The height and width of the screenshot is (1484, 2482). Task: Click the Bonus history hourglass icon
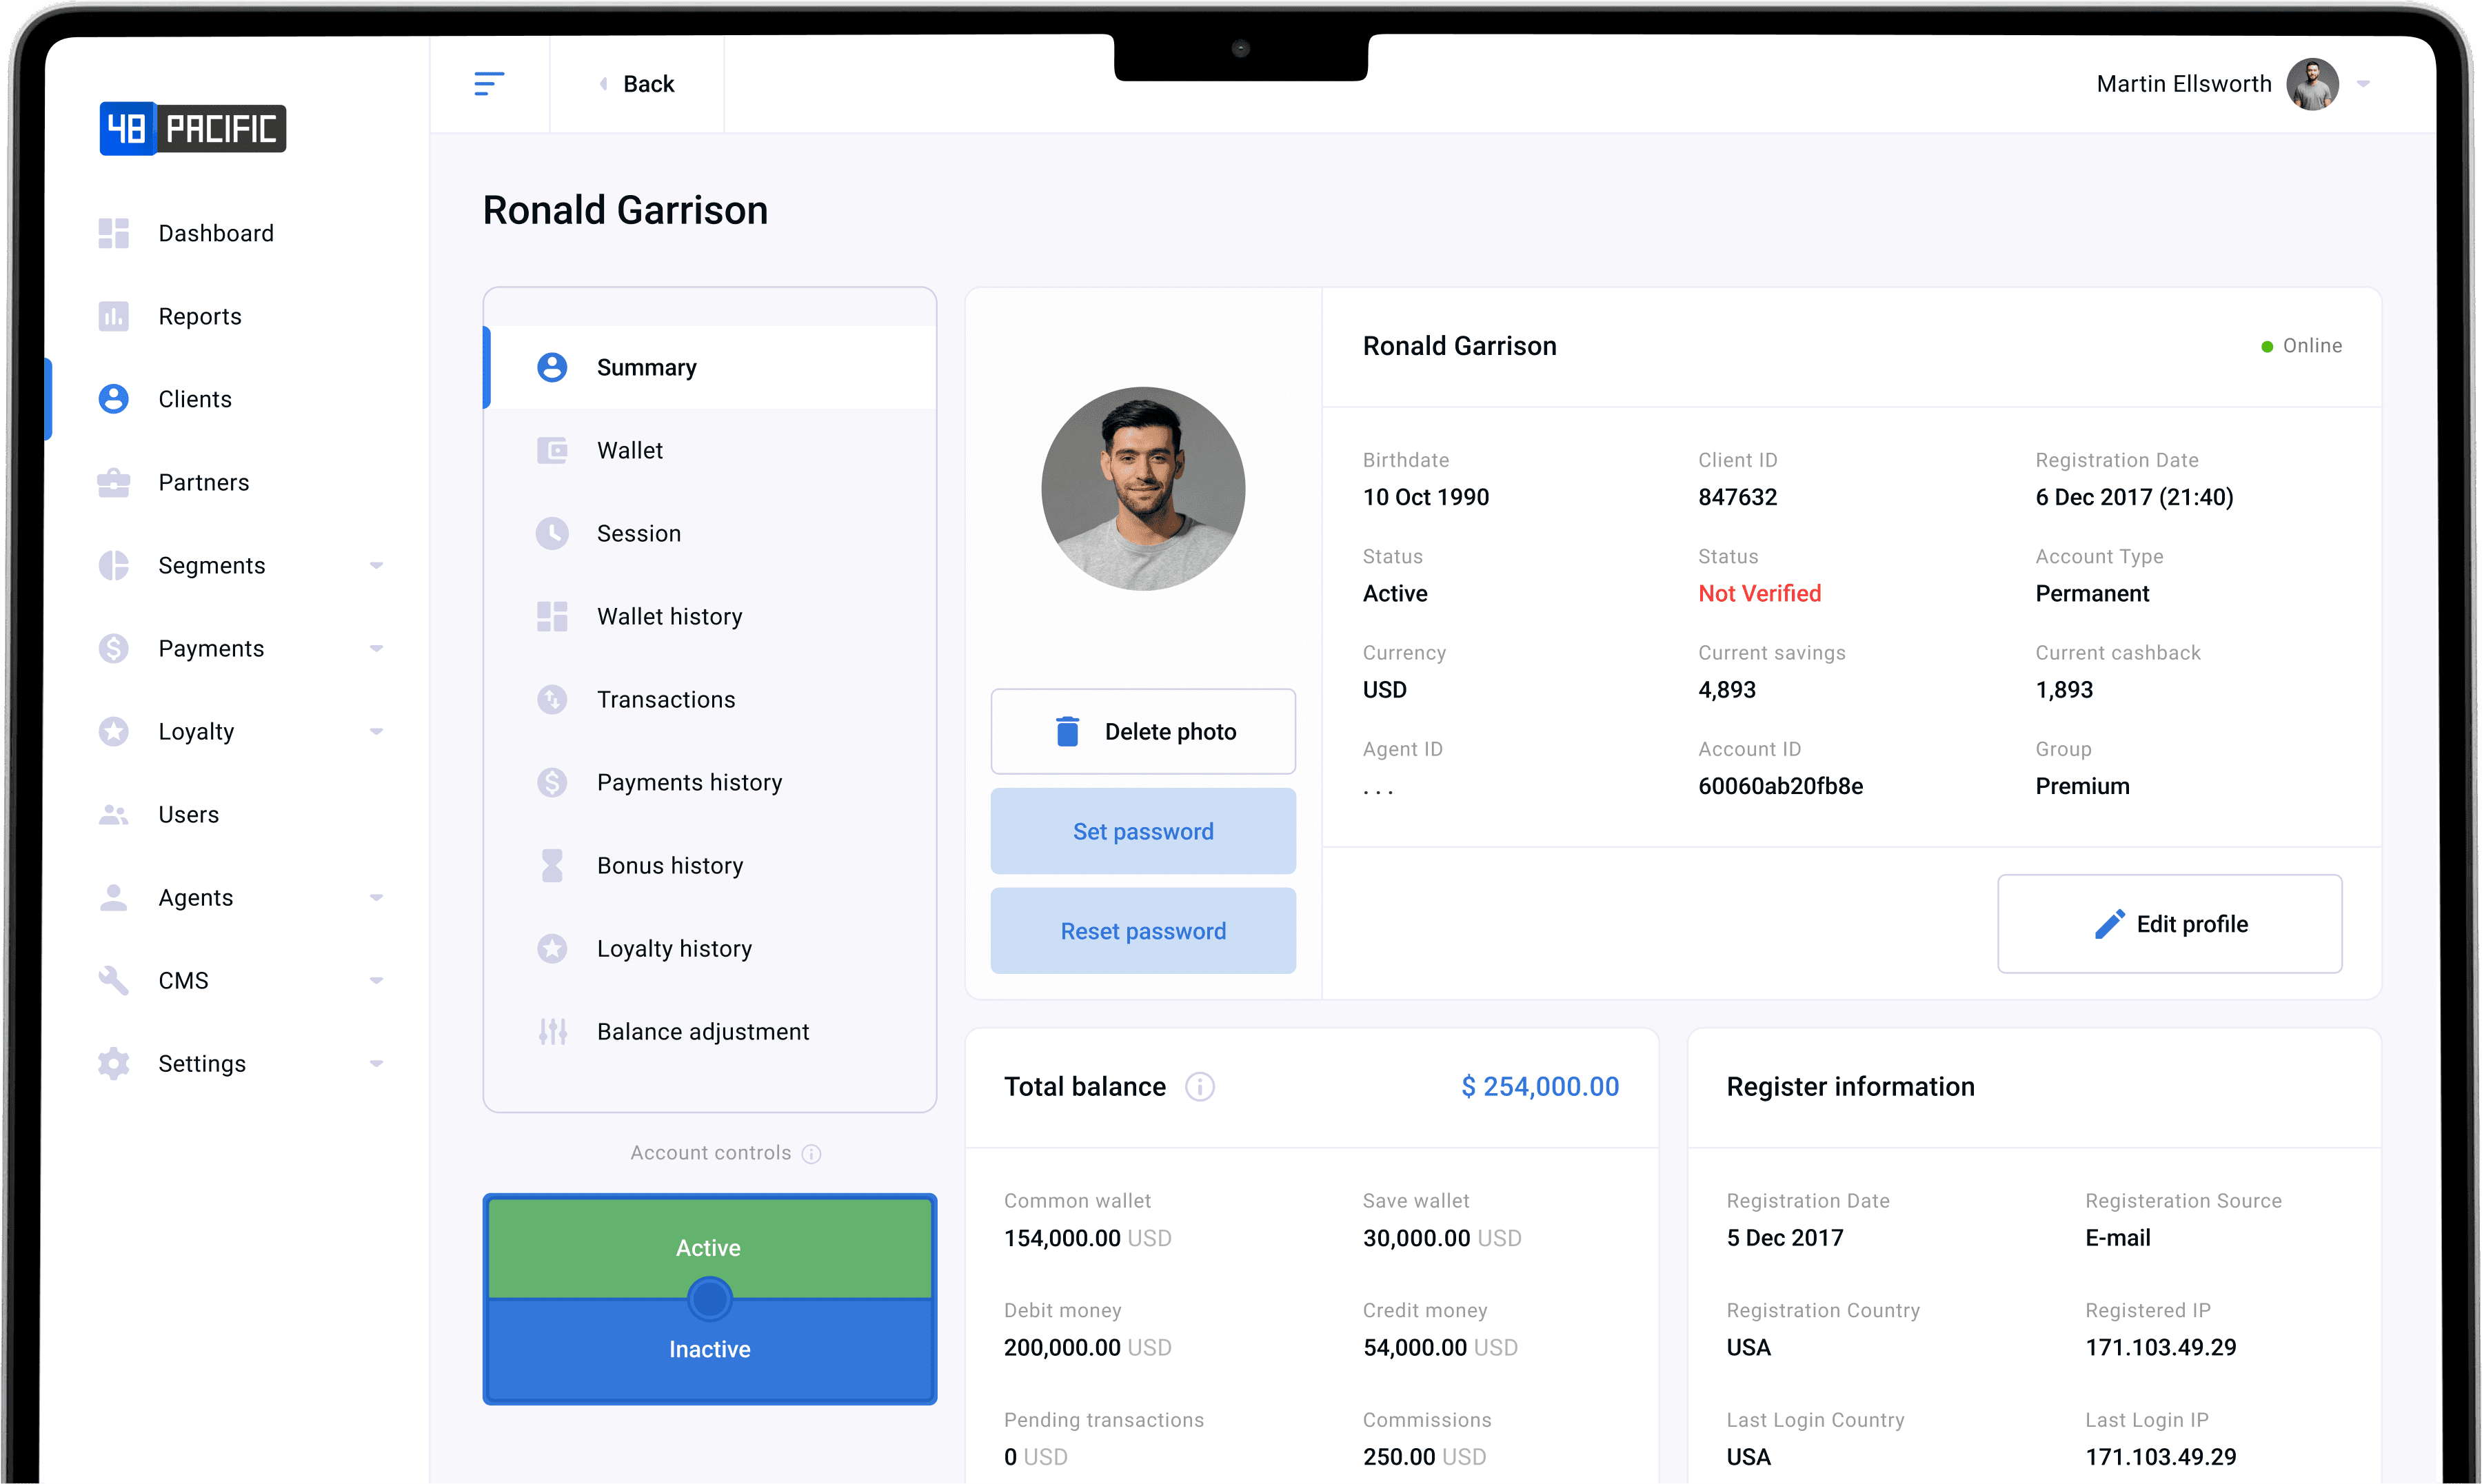click(552, 866)
